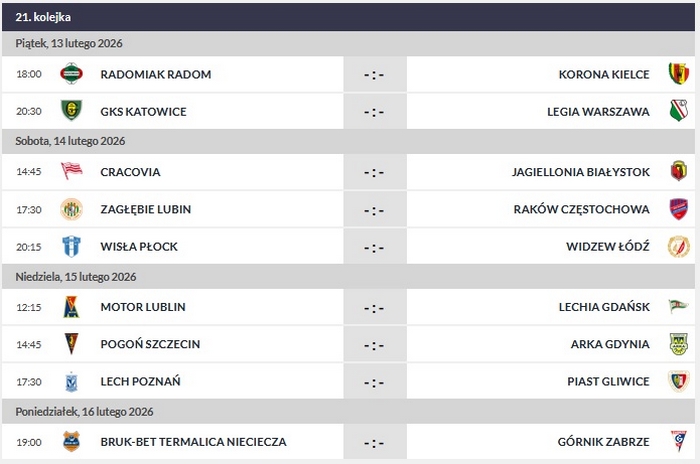The image size is (700, 464).
Task: Click the Widzew Łódź club crest
Action: [x=679, y=246]
